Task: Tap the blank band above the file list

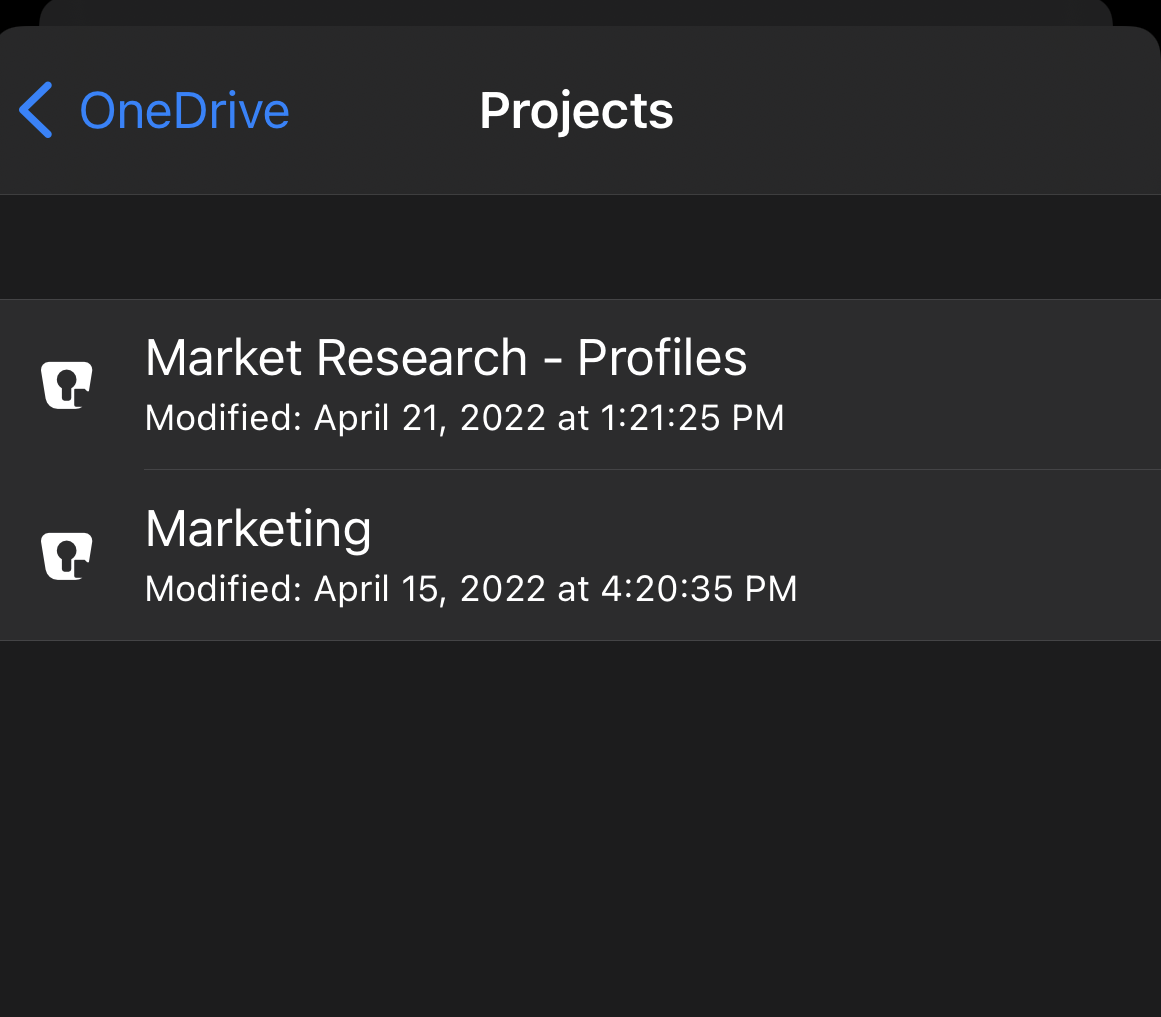Action: [x=580, y=247]
